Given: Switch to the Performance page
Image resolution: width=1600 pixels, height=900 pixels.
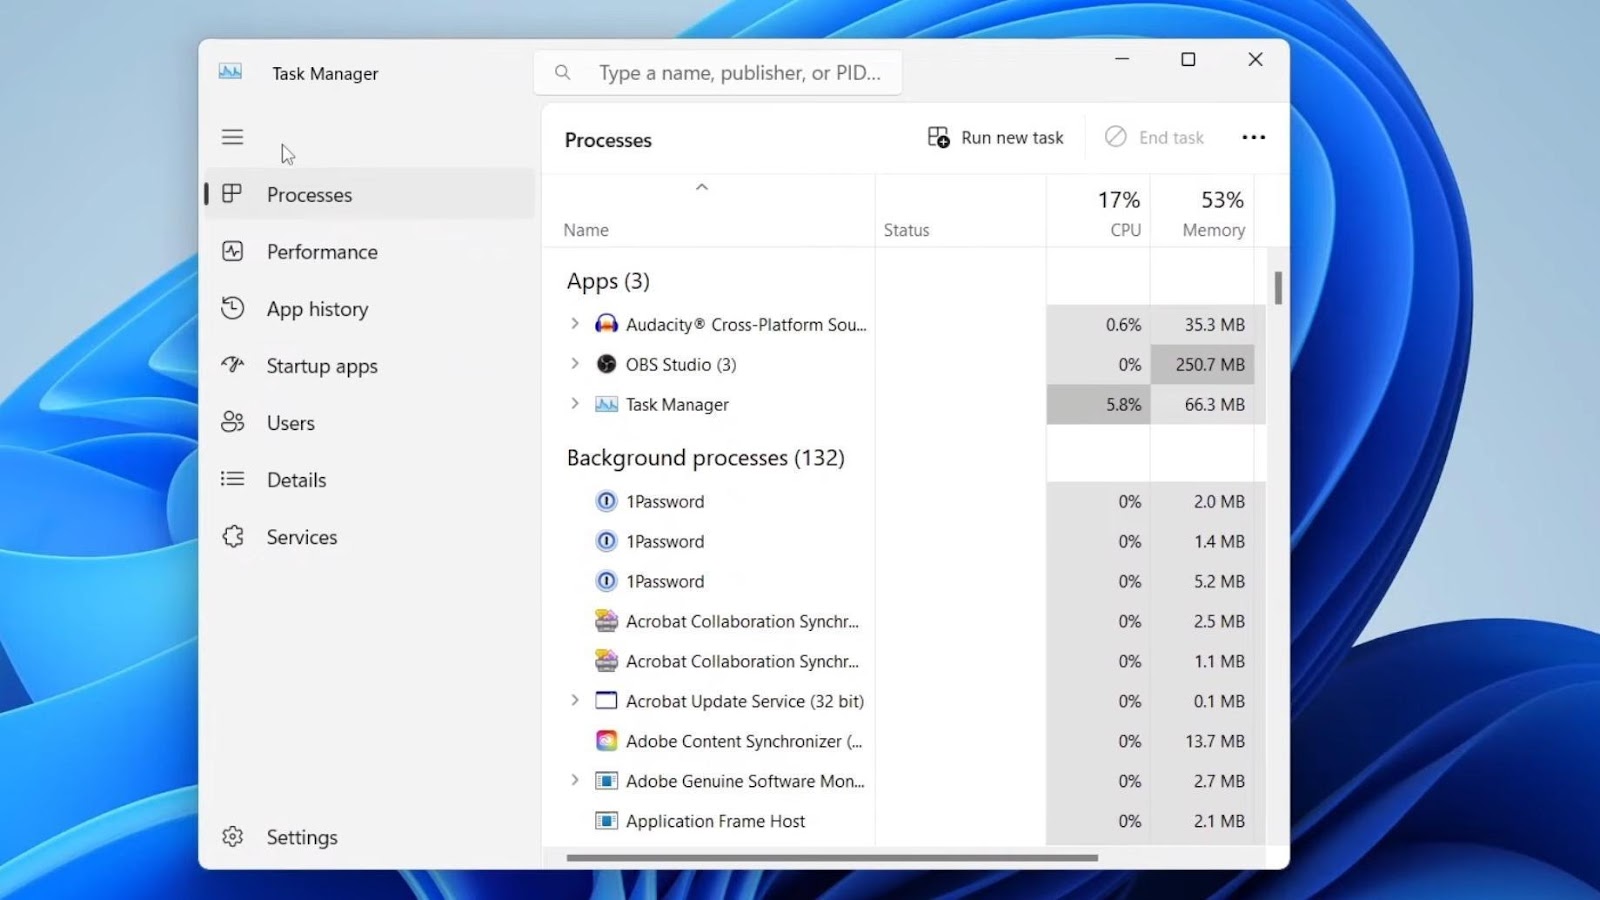Looking at the screenshot, I should click(370, 251).
